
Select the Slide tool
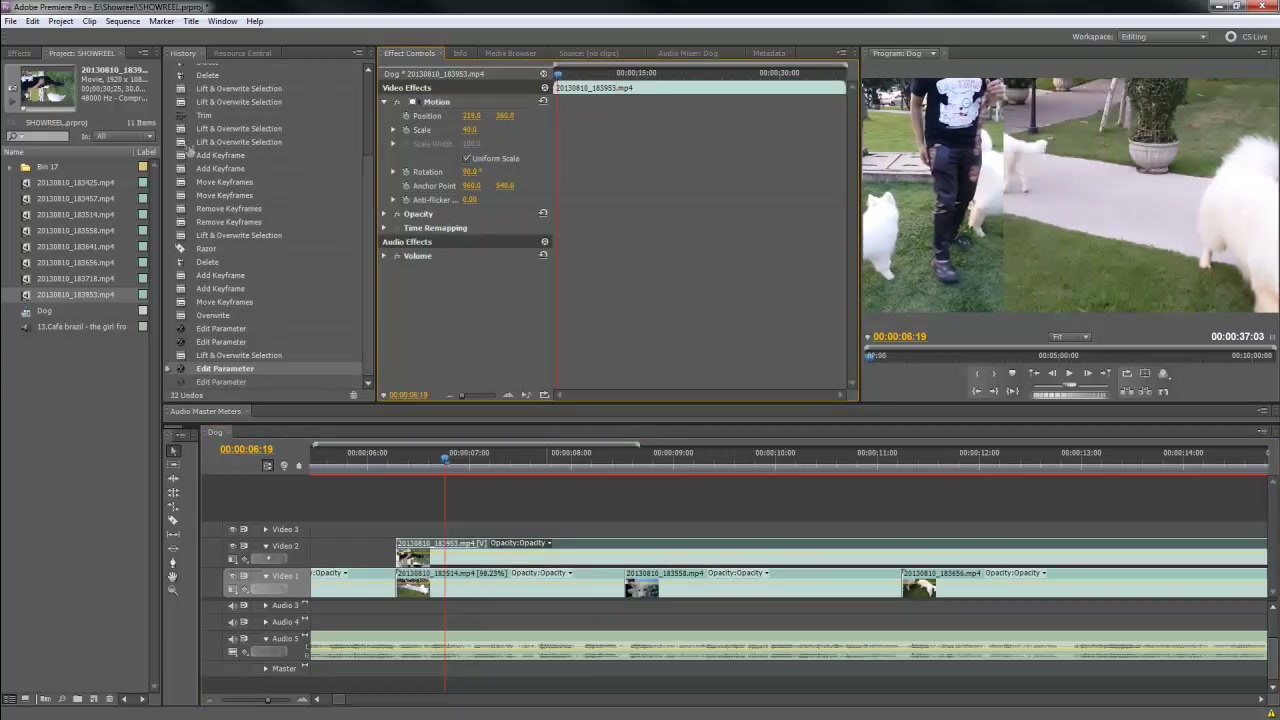pyautogui.click(x=173, y=548)
